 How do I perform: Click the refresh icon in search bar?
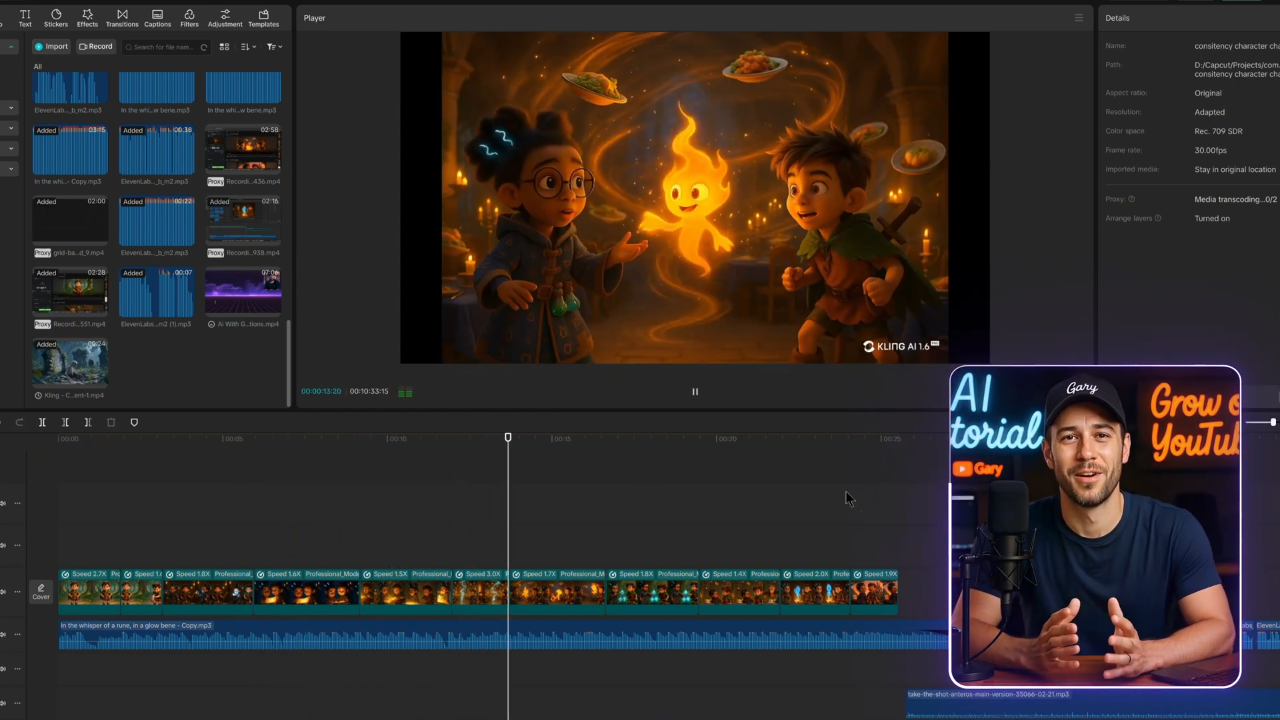point(204,47)
